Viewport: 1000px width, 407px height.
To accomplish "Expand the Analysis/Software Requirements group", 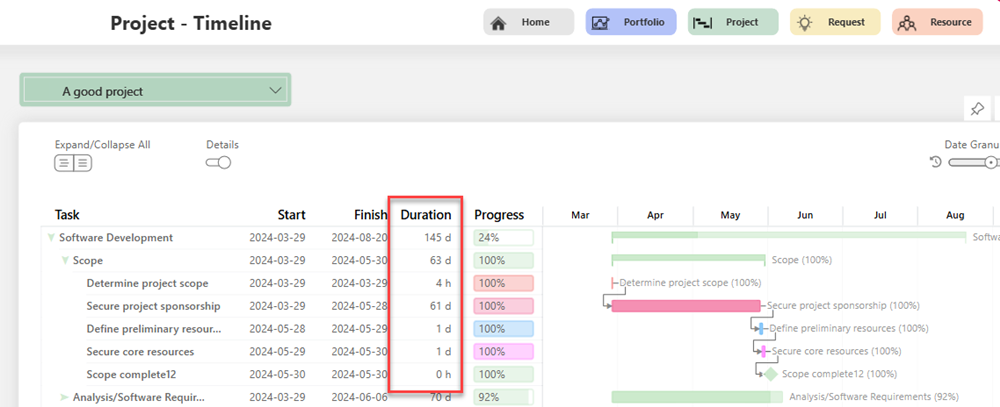I will point(65,397).
